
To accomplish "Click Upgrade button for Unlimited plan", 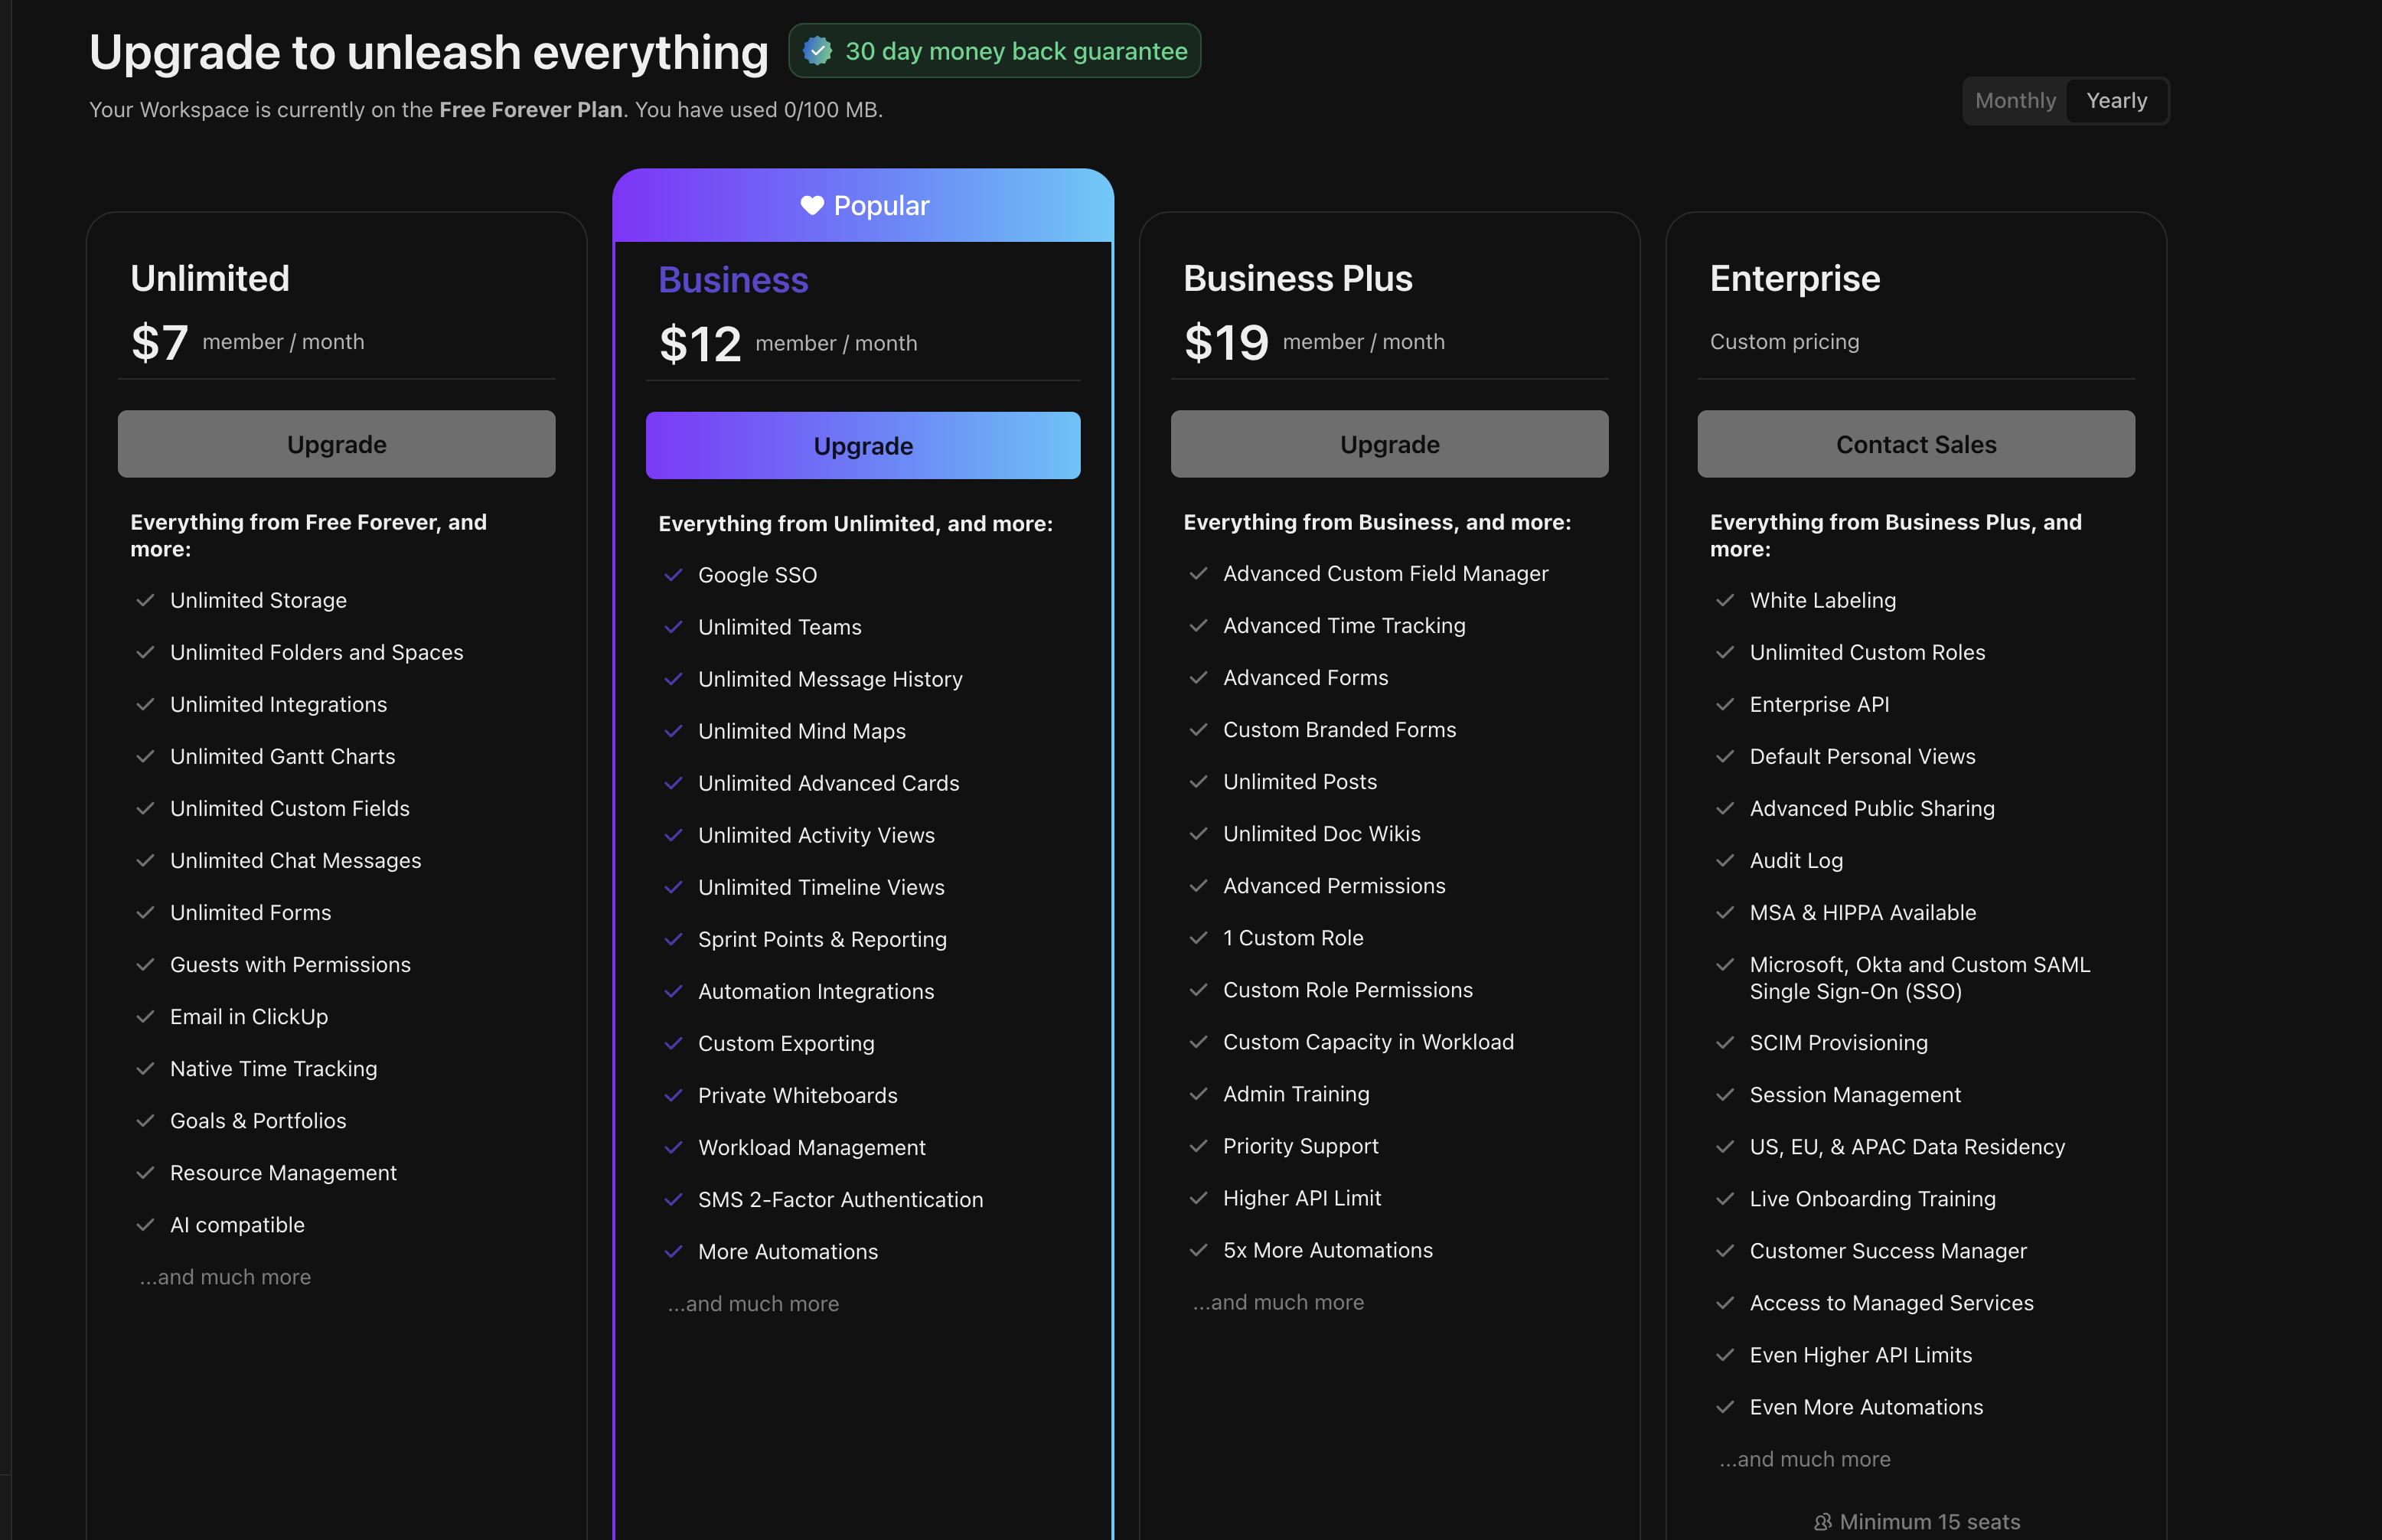I will click(x=336, y=444).
